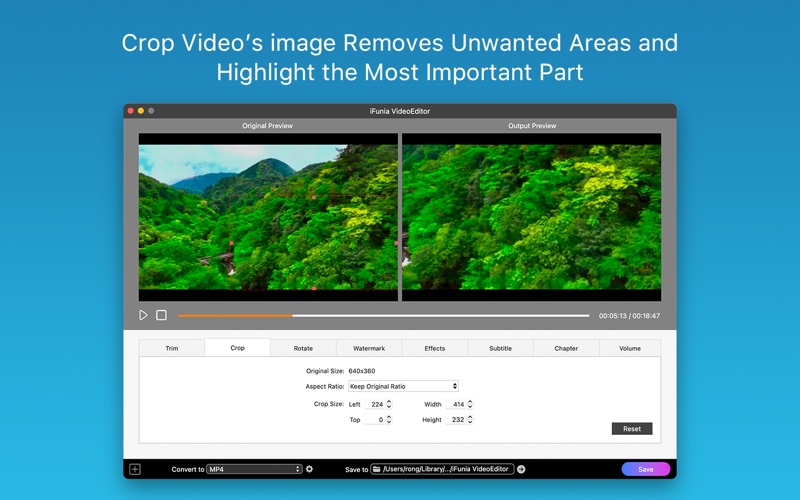The image size is (800, 500).
Task: Click the Width crop value stepper
Action: (x=470, y=404)
